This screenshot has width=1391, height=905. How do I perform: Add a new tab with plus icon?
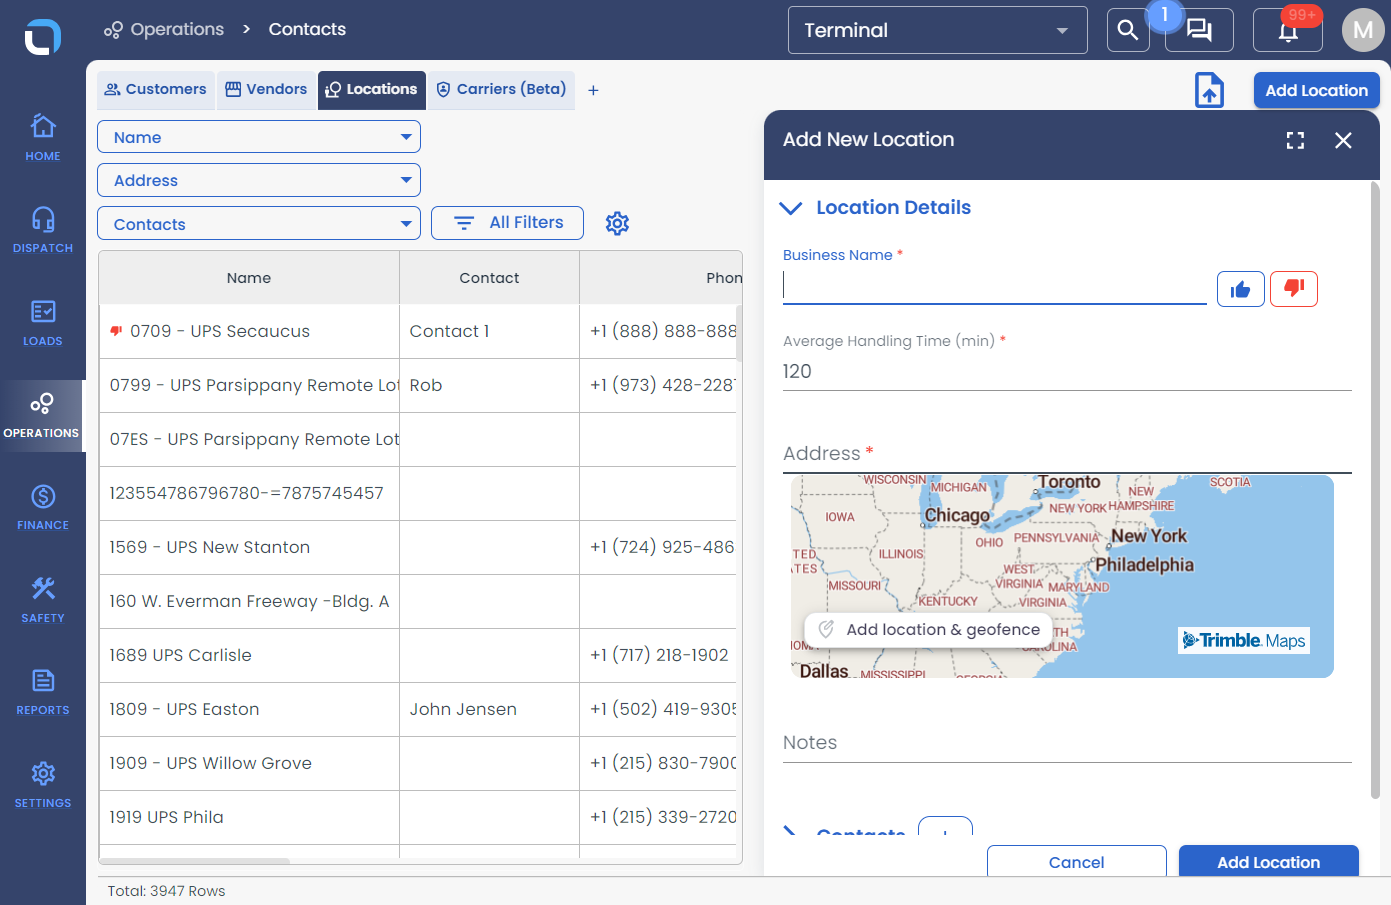(593, 90)
